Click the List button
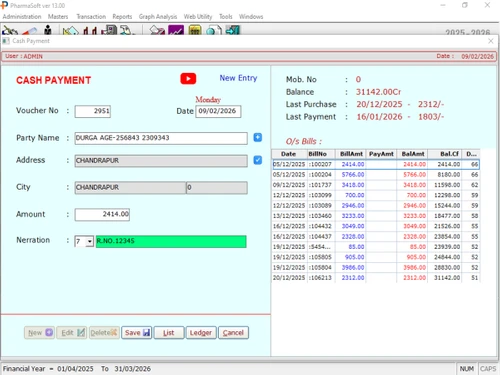This screenshot has width=500, height=375. pyautogui.click(x=169, y=333)
